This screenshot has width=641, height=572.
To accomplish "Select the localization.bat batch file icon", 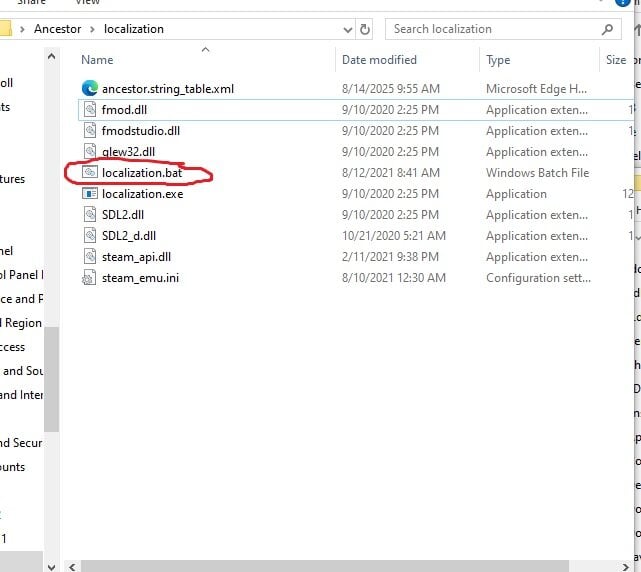I will 90,172.
